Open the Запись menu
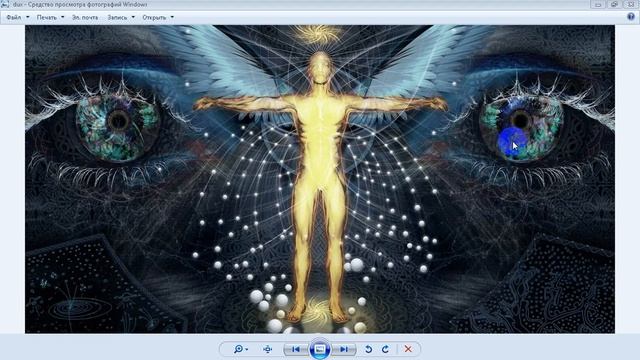Screen dimensions: 640x360 (117, 18)
